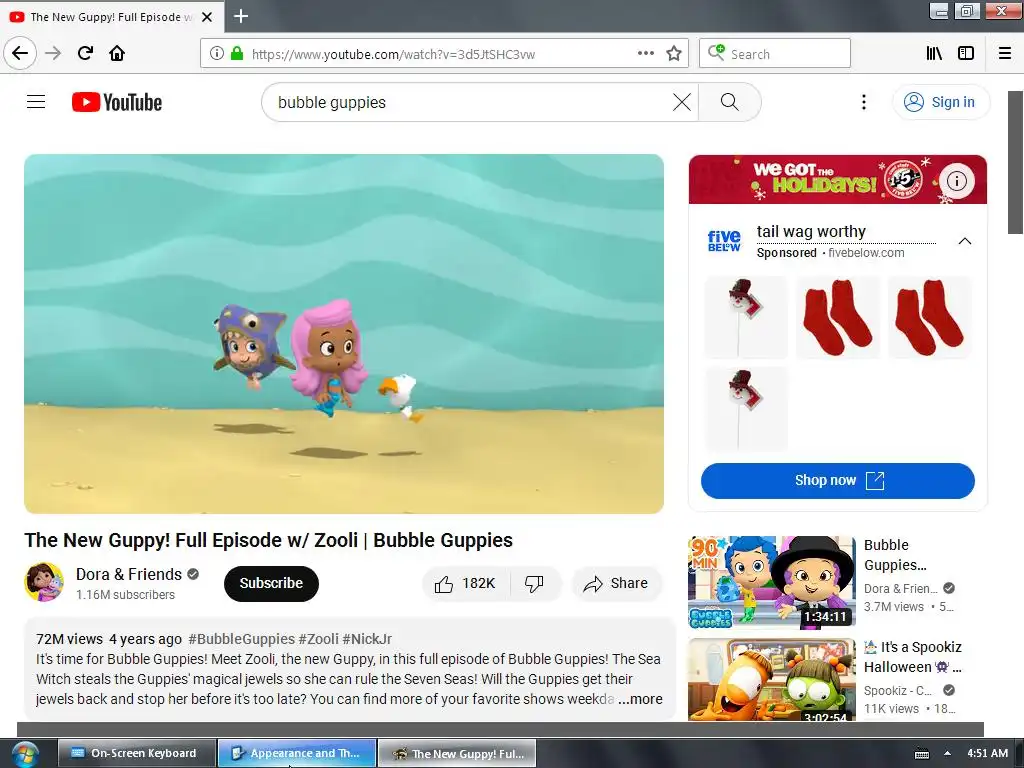Open the Dora & Friends channel name
The height and width of the screenshot is (768, 1024).
[129, 574]
